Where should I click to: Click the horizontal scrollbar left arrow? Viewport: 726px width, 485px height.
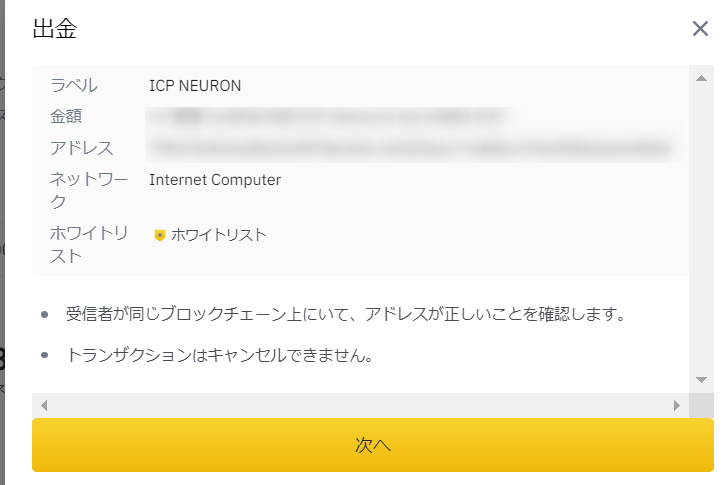tap(44, 406)
